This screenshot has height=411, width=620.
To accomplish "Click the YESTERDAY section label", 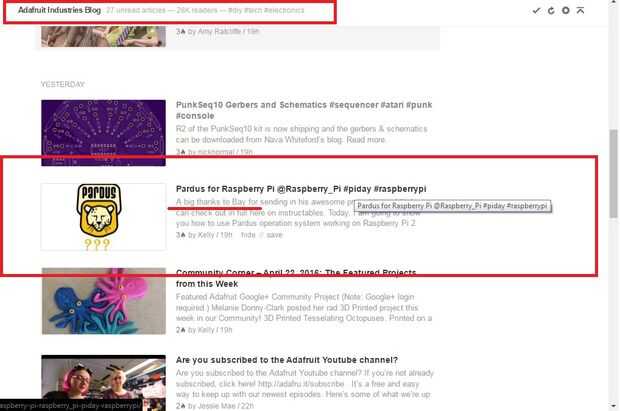I will pos(62,84).
